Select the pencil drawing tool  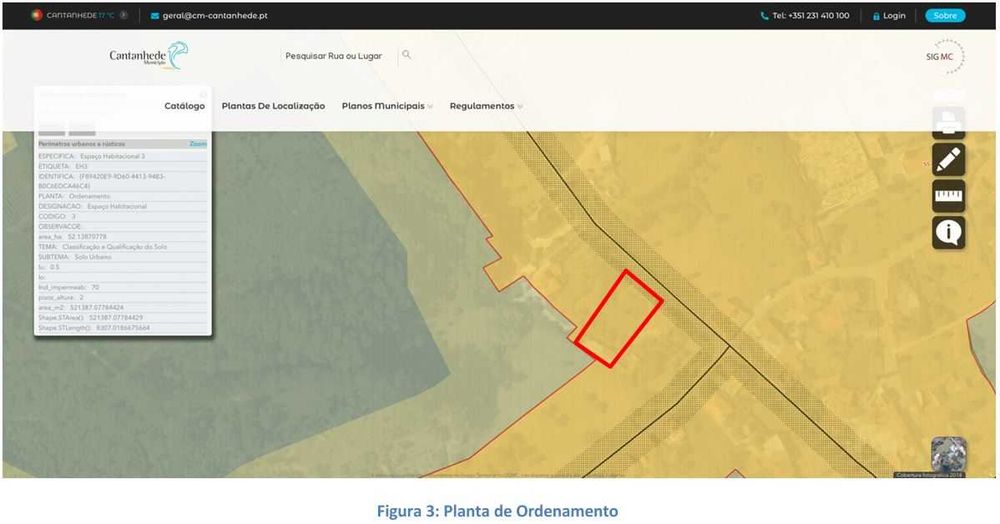(948, 159)
